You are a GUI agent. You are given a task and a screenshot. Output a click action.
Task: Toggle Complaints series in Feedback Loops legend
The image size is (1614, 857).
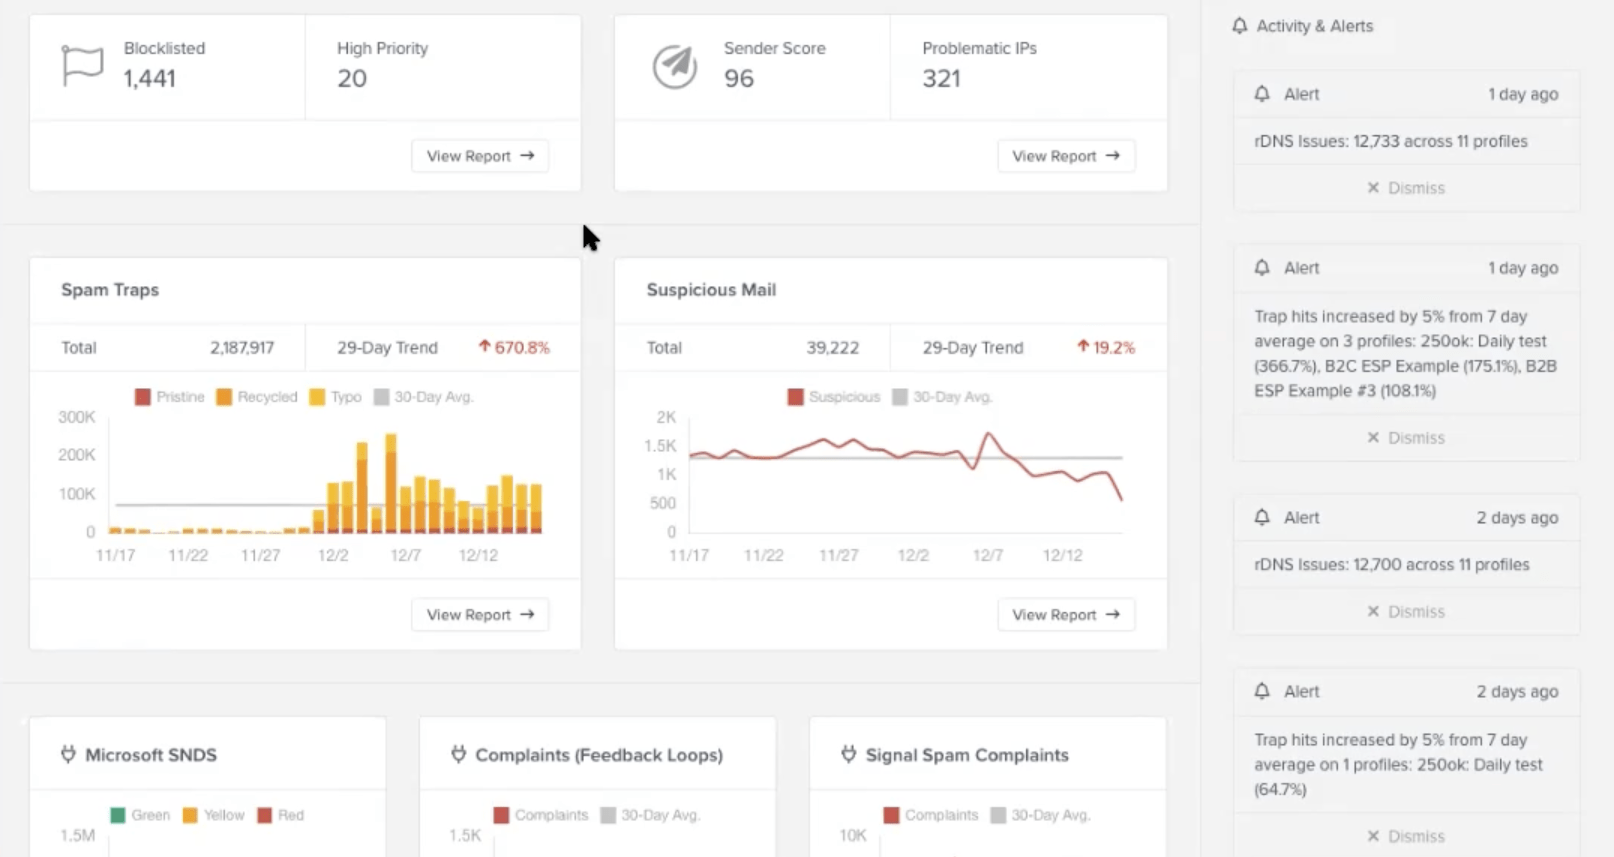[x=541, y=815]
